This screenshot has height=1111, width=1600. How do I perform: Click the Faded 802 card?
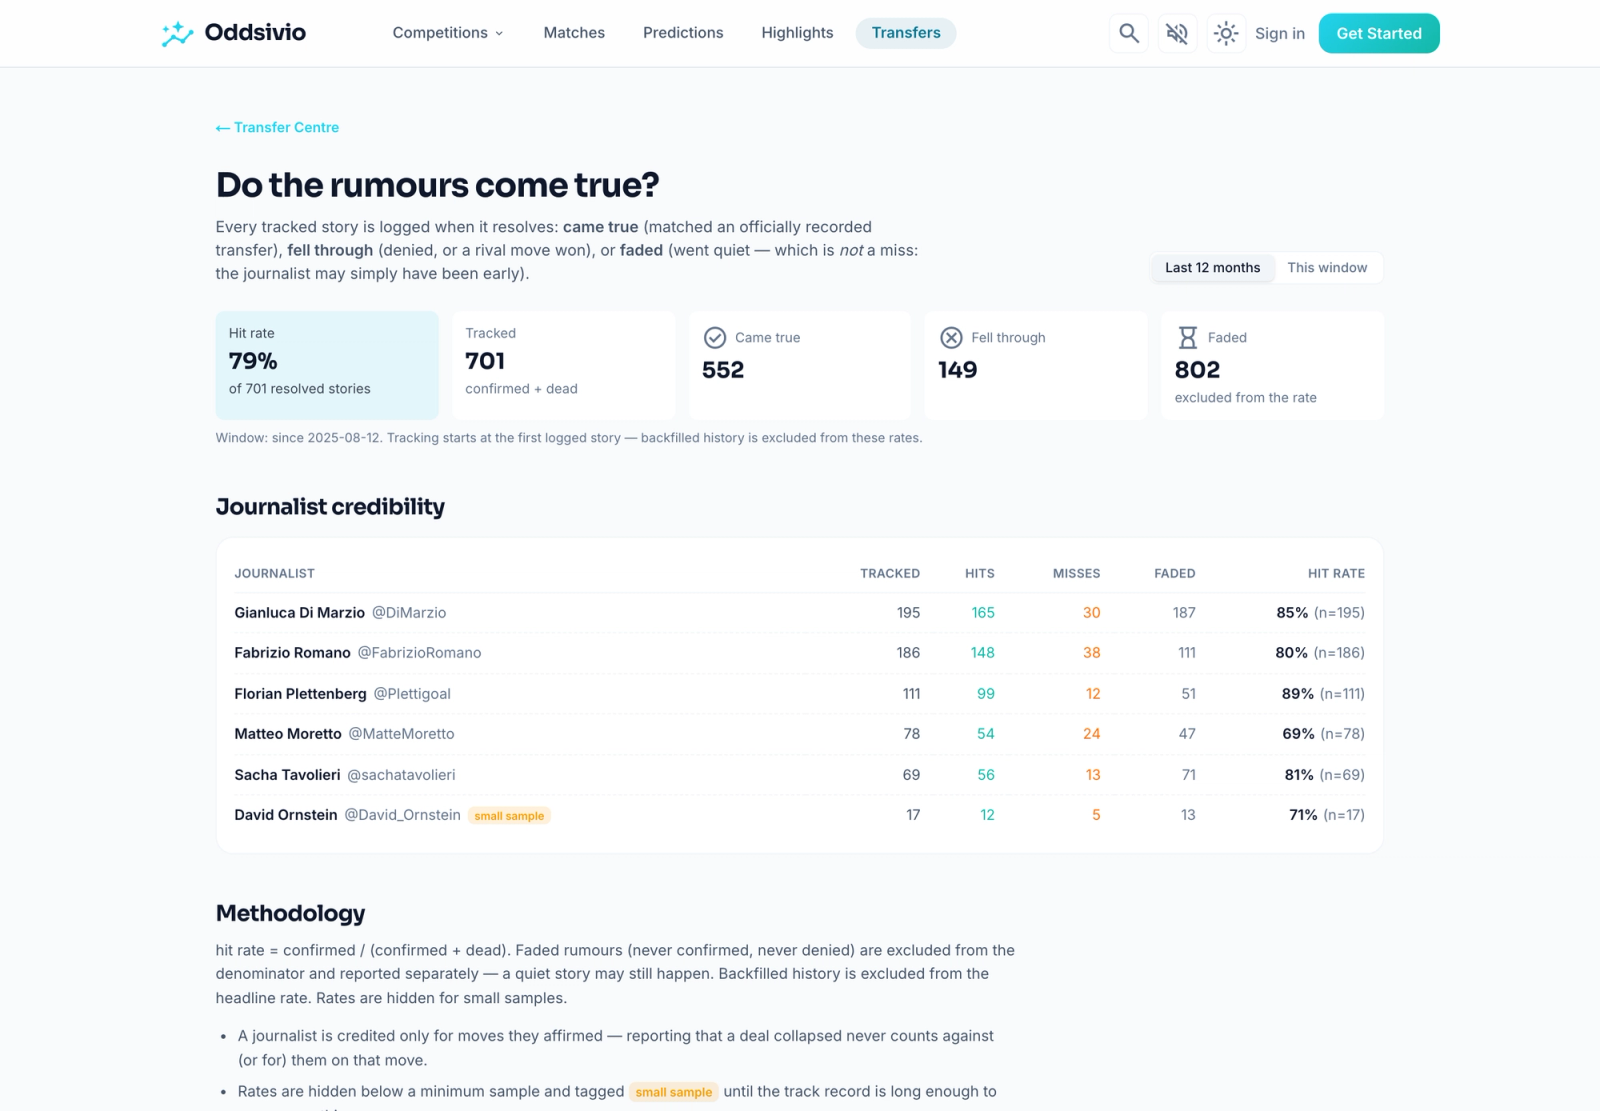tap(1272, 365)
